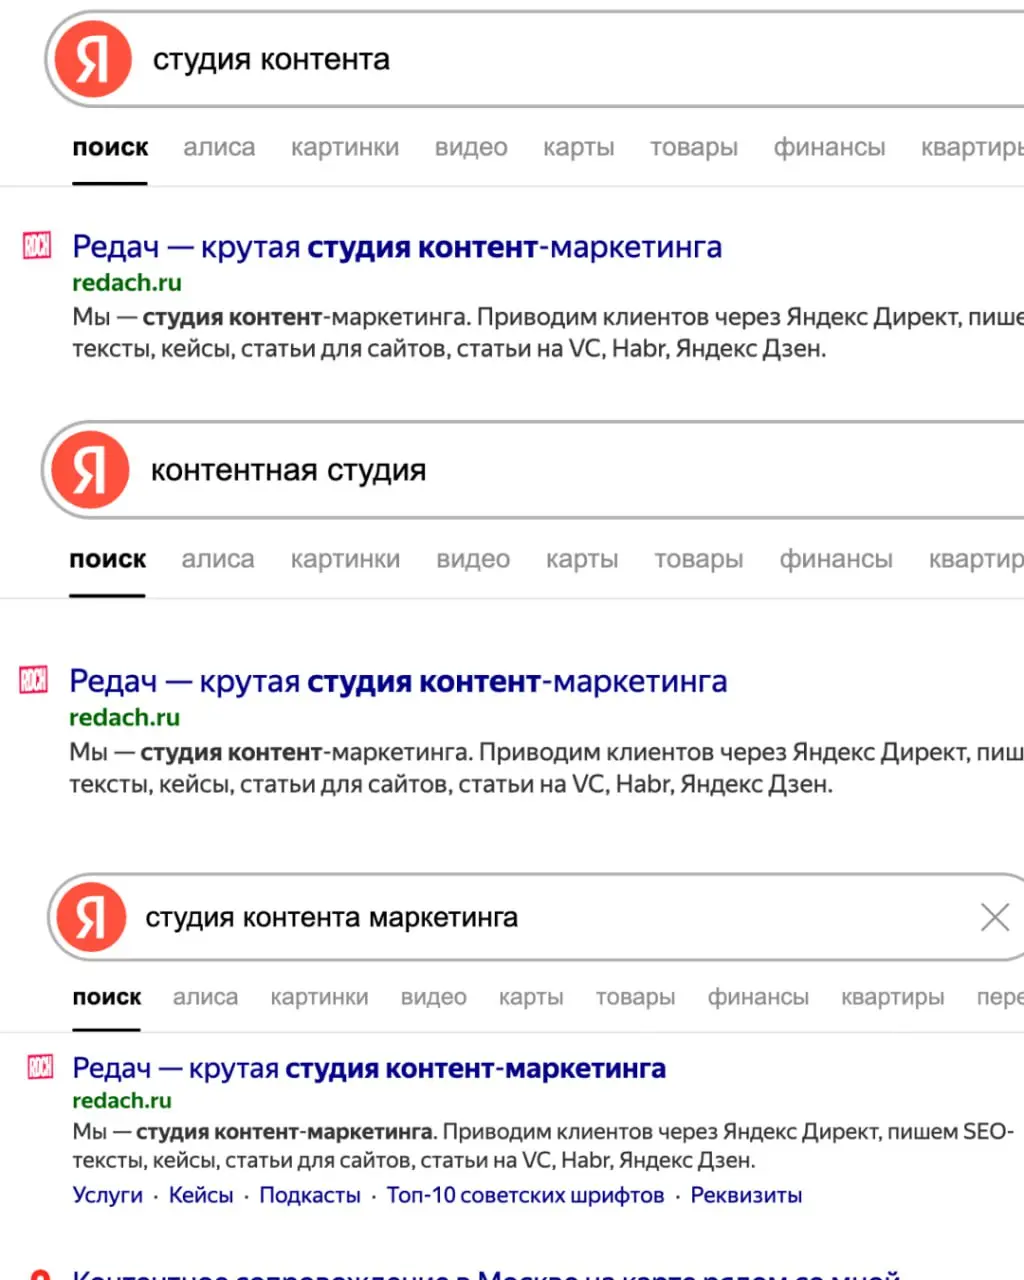Focus the 'студия контента маркетинга' search field
Viewport: 1024px width, 1280px height.
(535, 917)
